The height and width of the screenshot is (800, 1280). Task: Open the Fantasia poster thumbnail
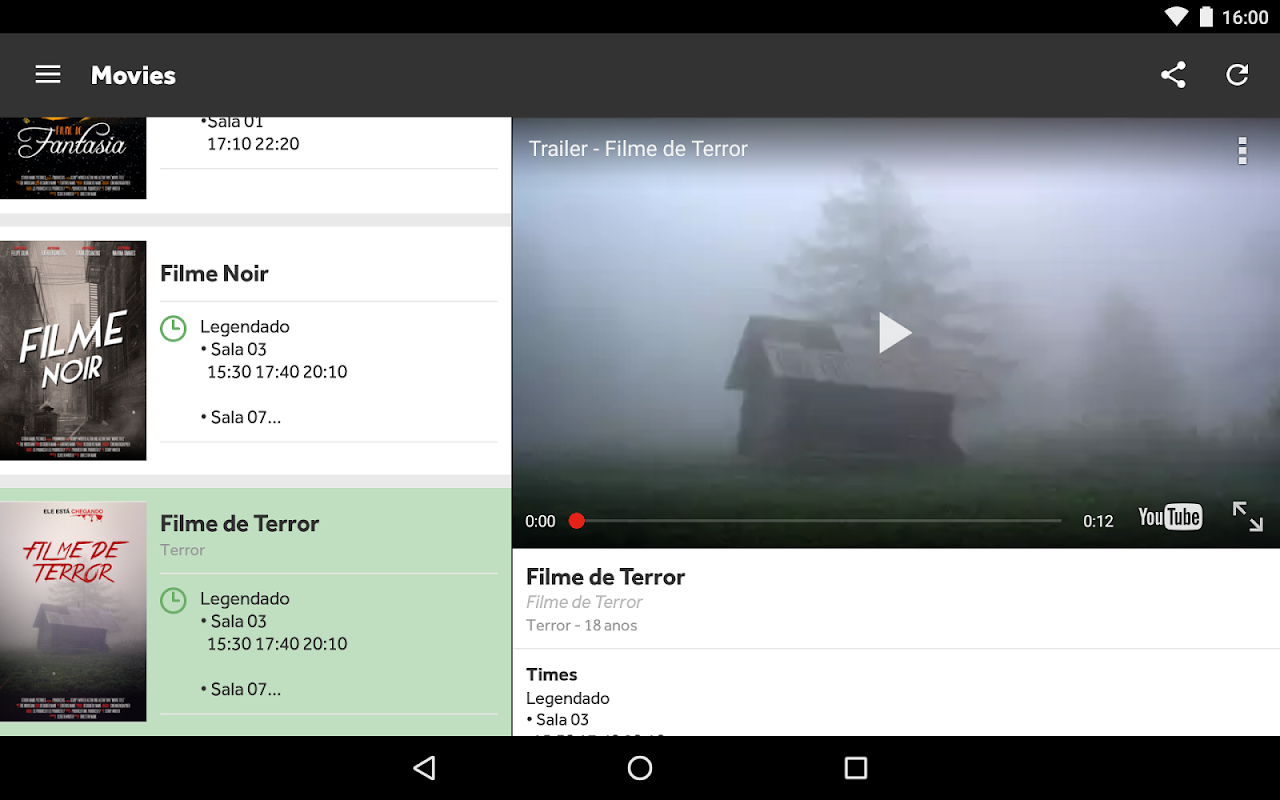coord(73,158)
